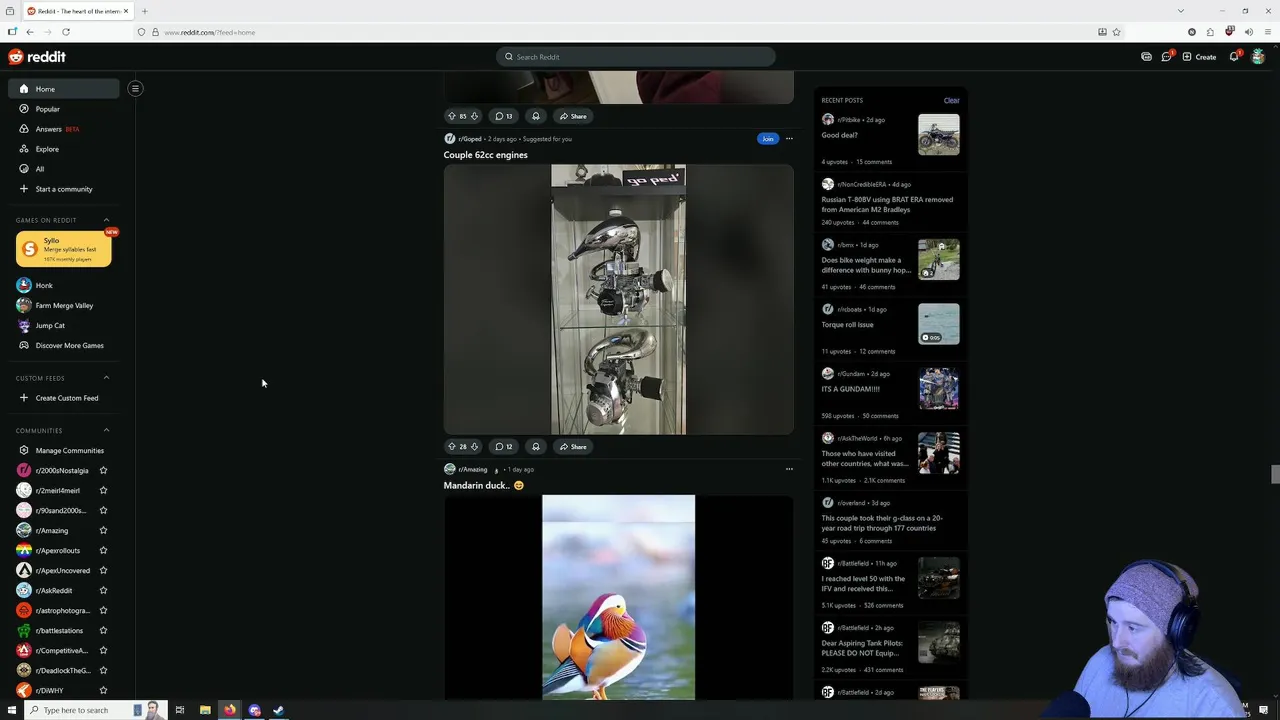The width and height of the screenshot is (1280, 720).
Task: Upvote the Couple 62cc engines post
Action: 451,447
